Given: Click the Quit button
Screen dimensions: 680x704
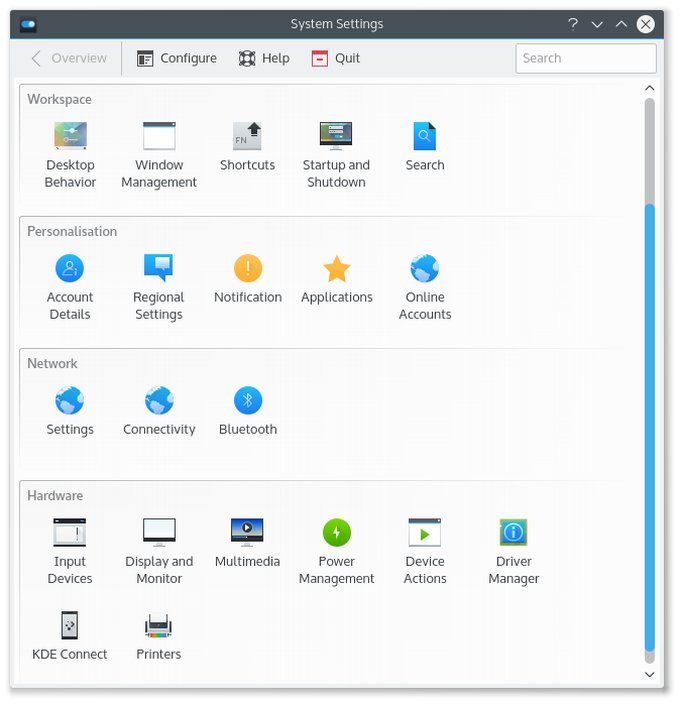Looking at the screenshot, I should (x=336, y=58).
